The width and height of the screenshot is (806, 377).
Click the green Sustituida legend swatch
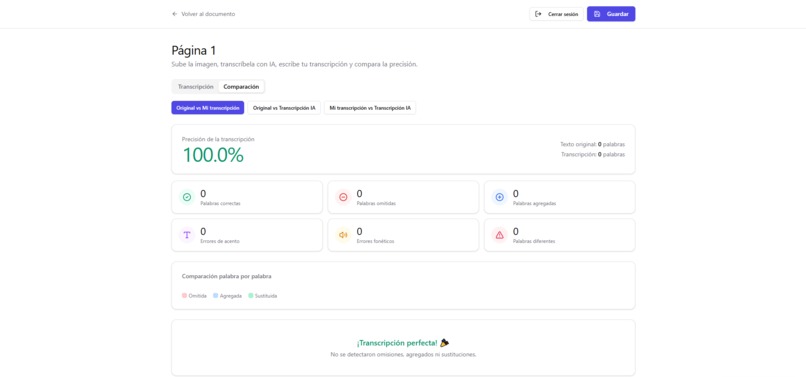(x=251, y=296)
